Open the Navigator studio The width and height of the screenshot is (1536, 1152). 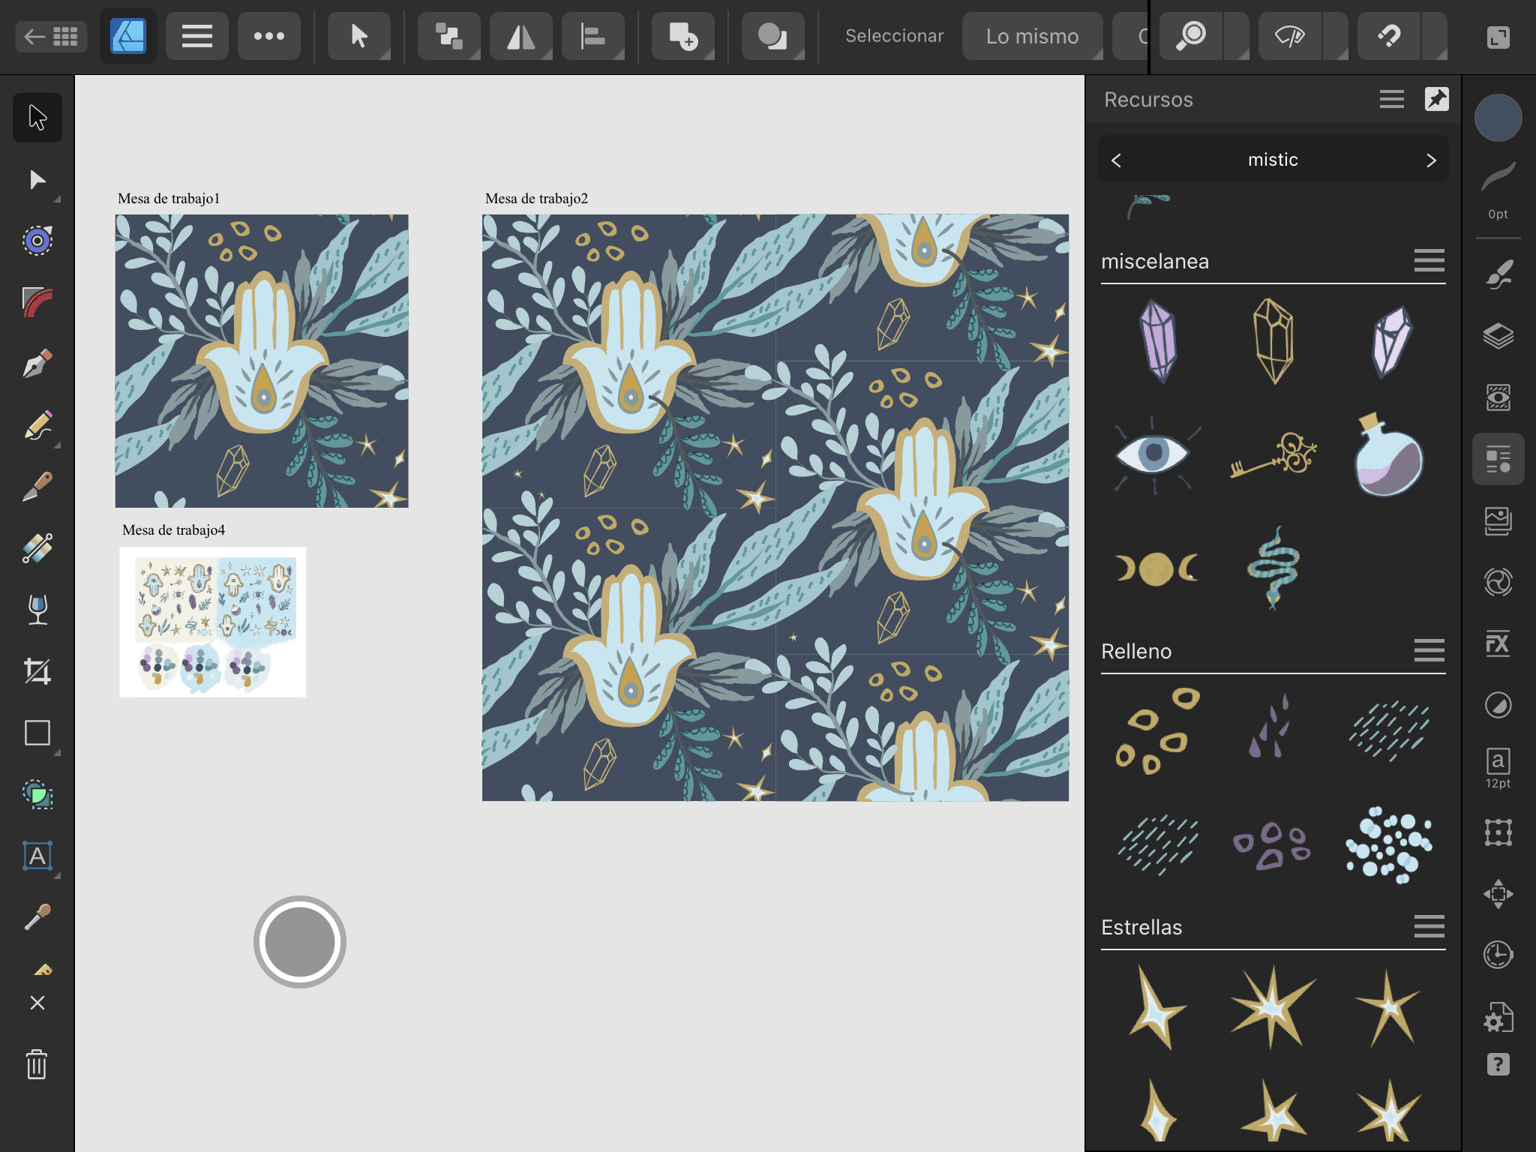pyautogui.click(x=1498, y=893)
